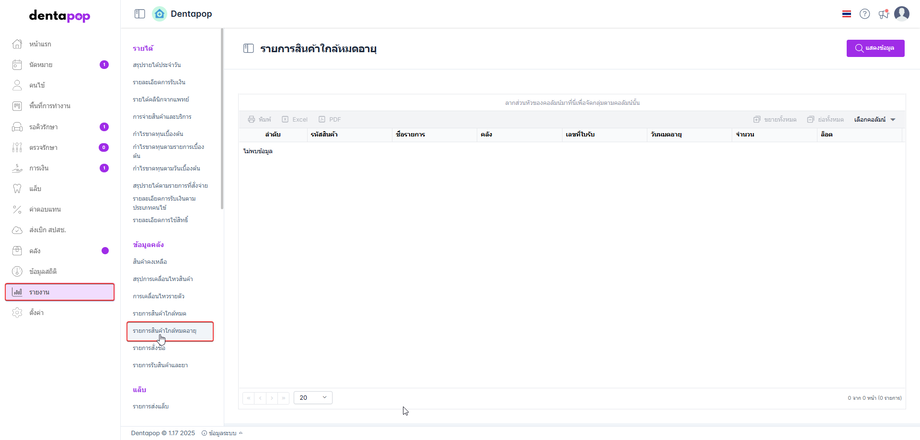Click the panel icon beside the page title

click(248, 49)
